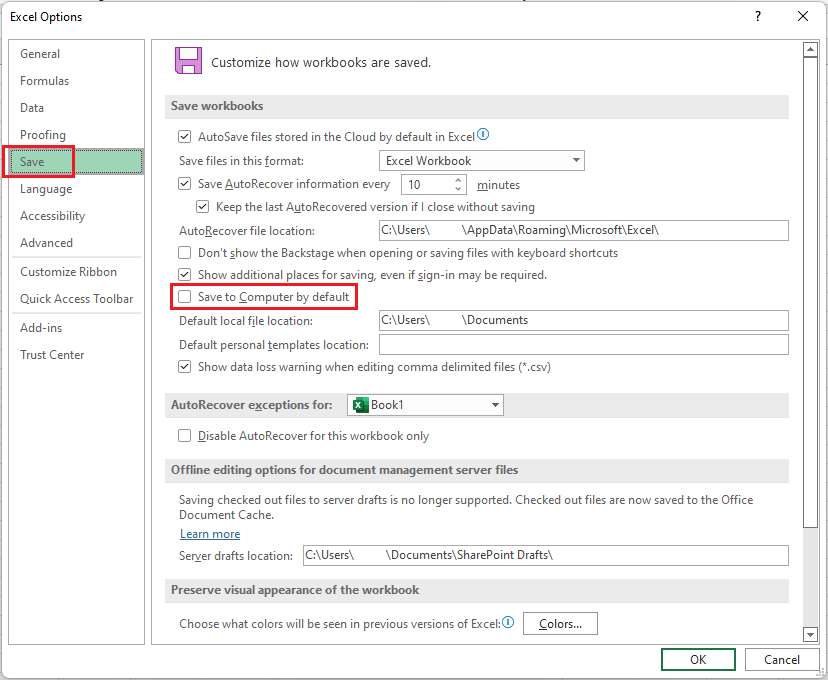Uncheck Show data loss warning for csv files
The height and width of the screenshot is (680, 828).
coord(184,366)
